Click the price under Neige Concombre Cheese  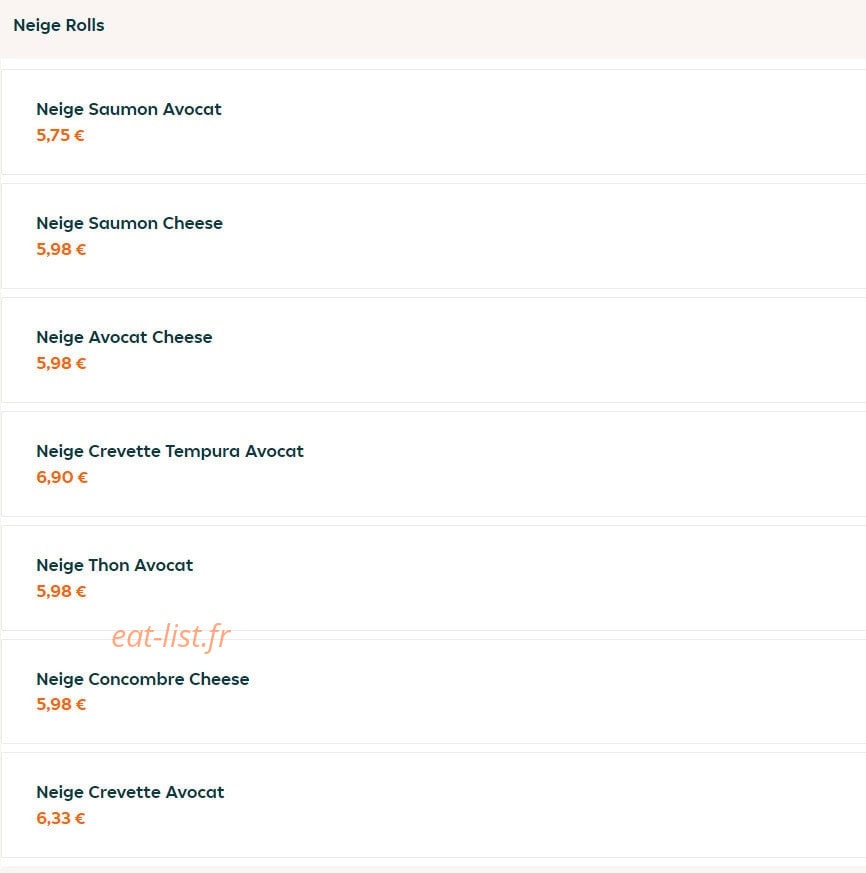(61, 705)
